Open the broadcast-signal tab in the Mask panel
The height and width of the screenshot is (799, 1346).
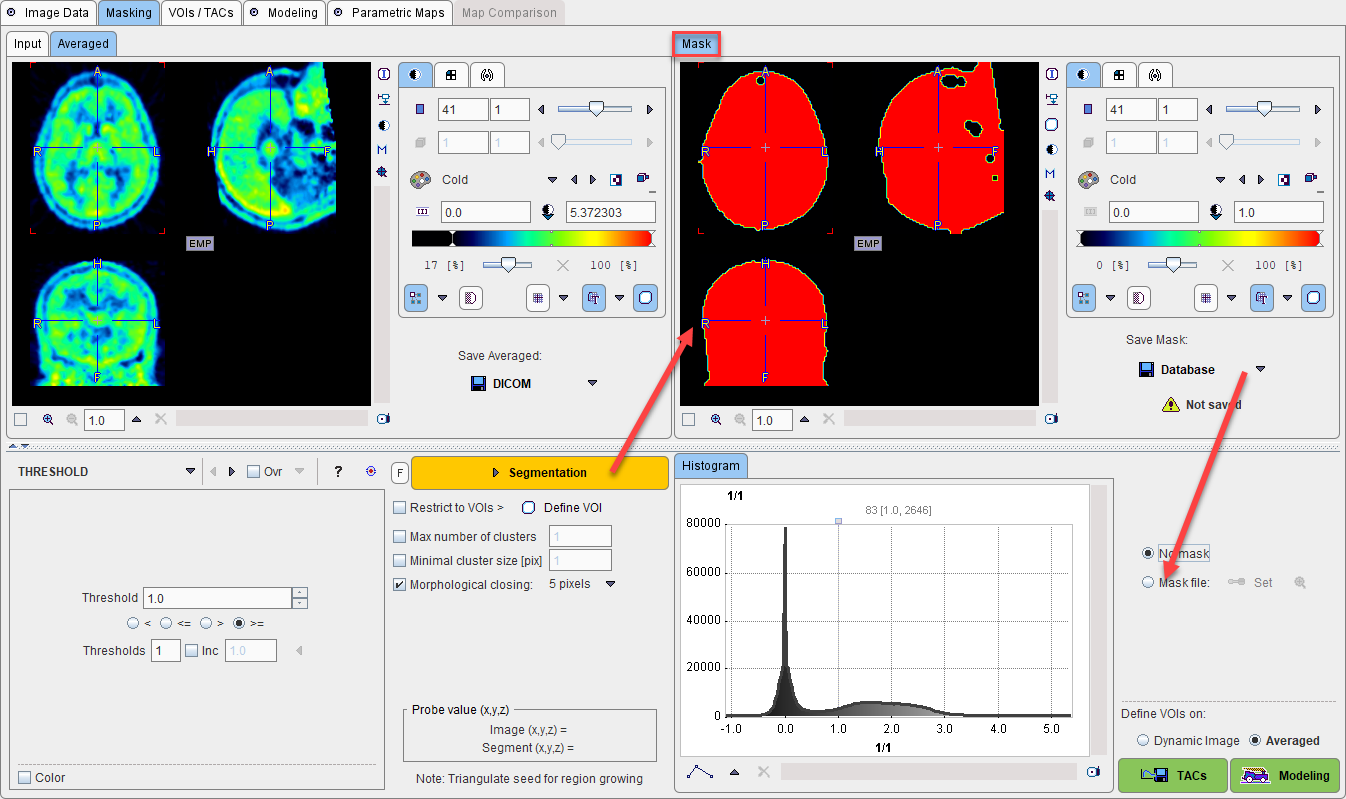tap(1155, 75)
